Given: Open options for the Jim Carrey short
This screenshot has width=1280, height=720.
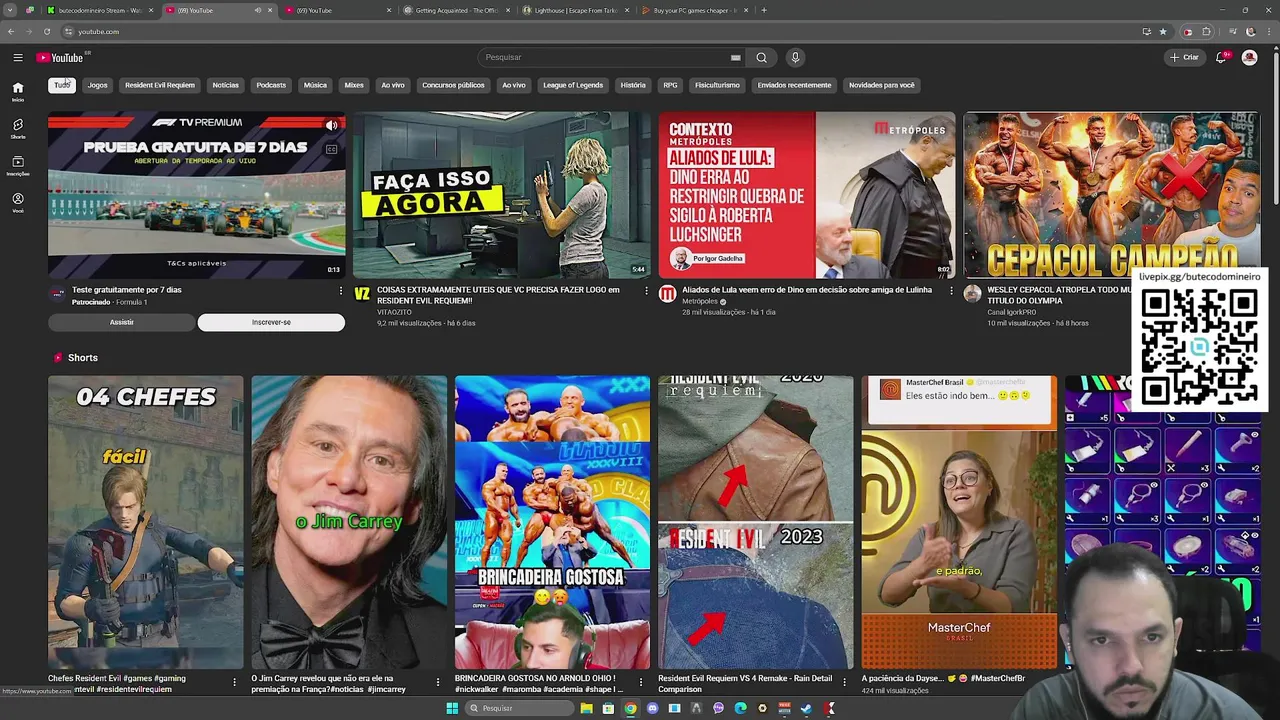Looking at the screenshot, I should [438, 682].
